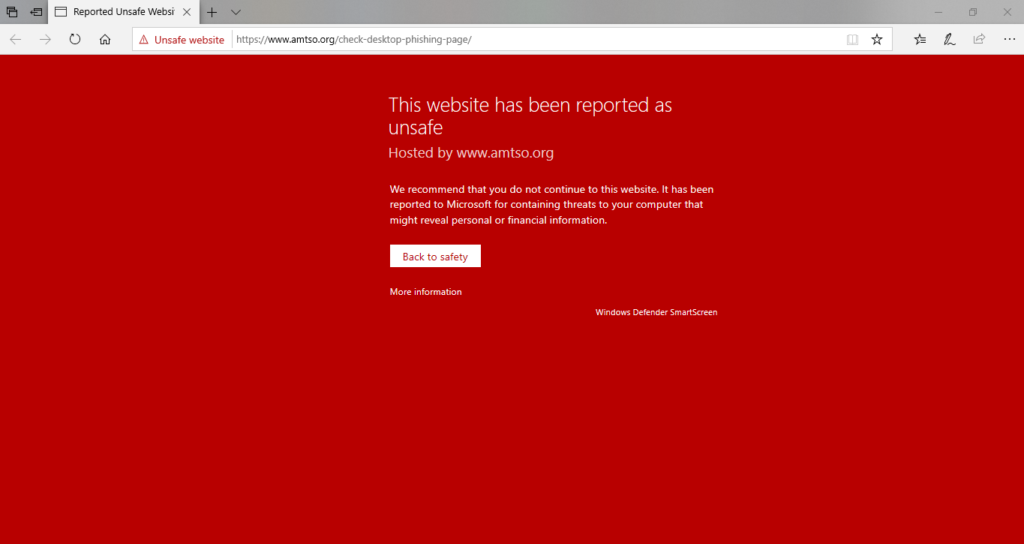This screenshot has height=544, width=1024.
Task: Click the Unsafe website warning badge
Action: pos(182,39)
